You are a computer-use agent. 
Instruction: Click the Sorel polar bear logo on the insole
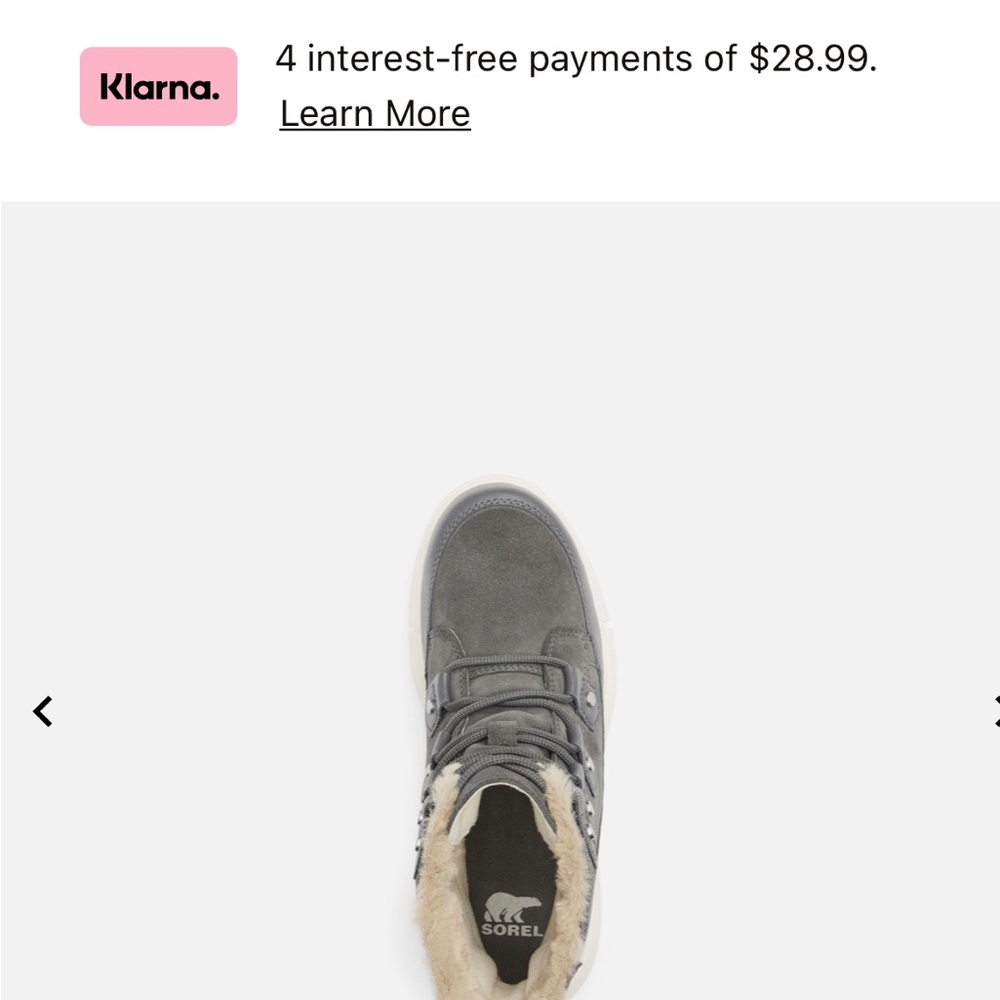click(512, 906)
